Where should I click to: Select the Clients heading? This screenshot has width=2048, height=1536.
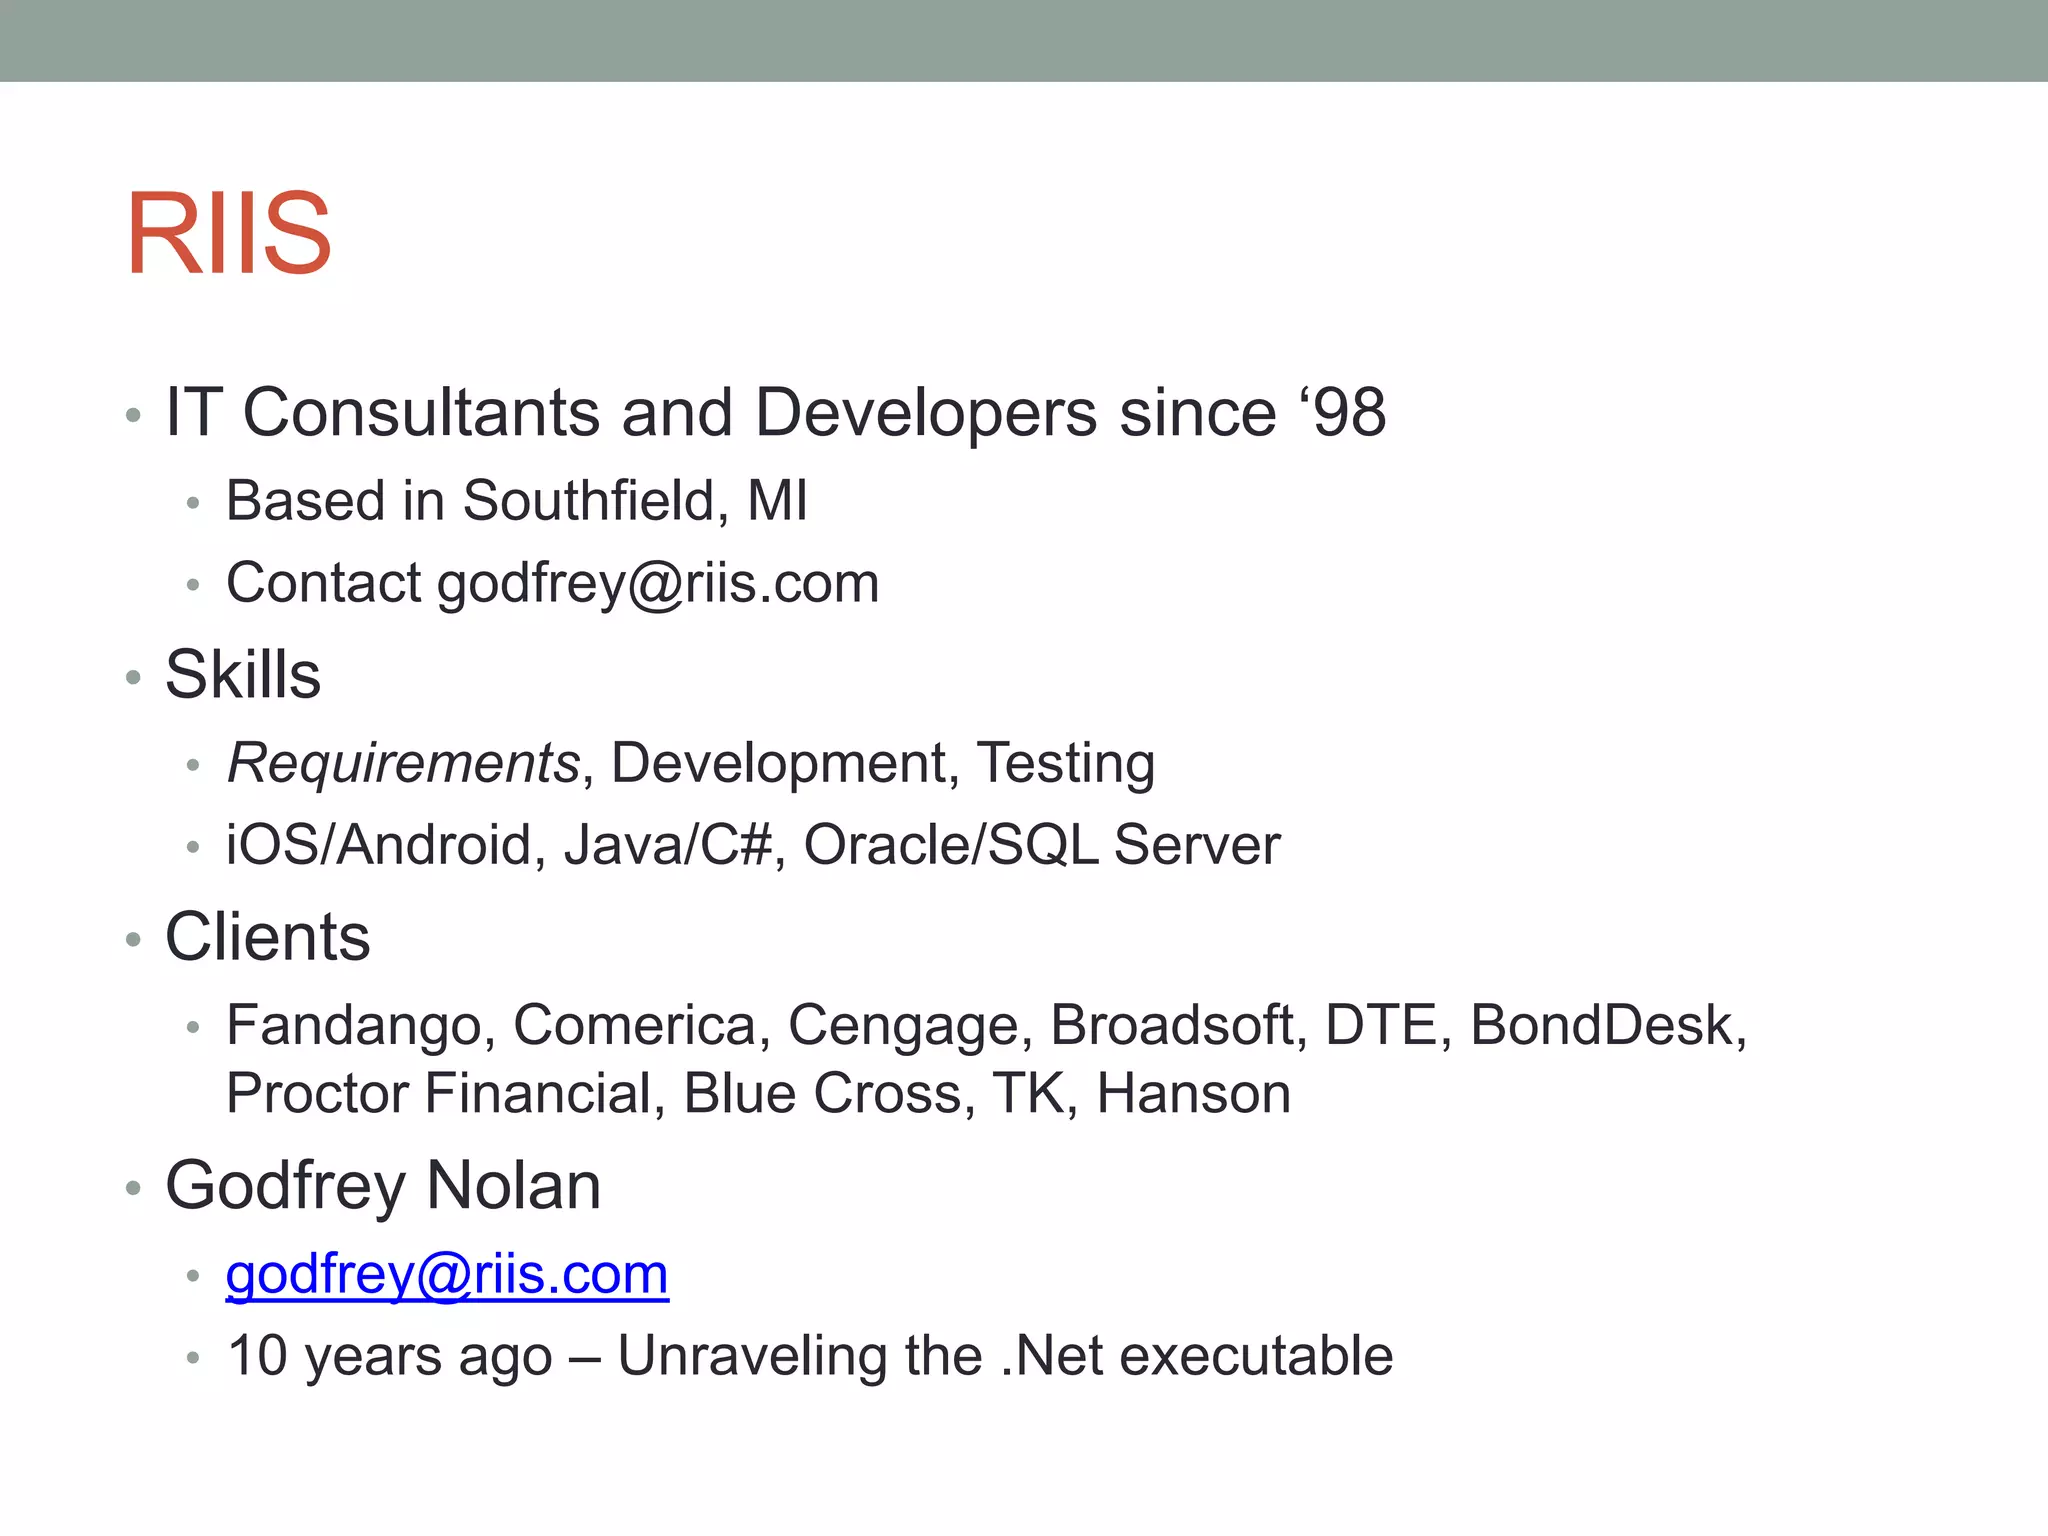click(x=268, y=937)
